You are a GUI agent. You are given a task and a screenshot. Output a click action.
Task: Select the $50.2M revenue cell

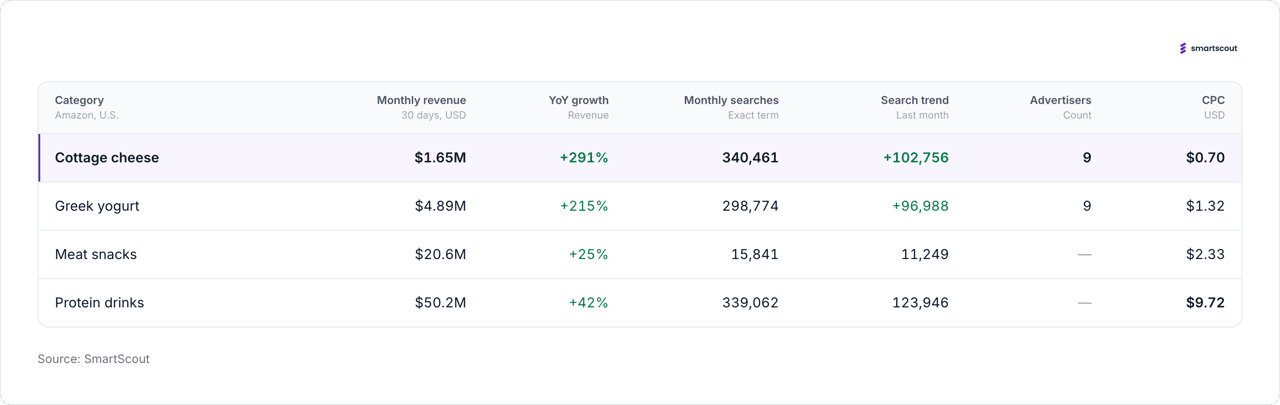(440, 302)
